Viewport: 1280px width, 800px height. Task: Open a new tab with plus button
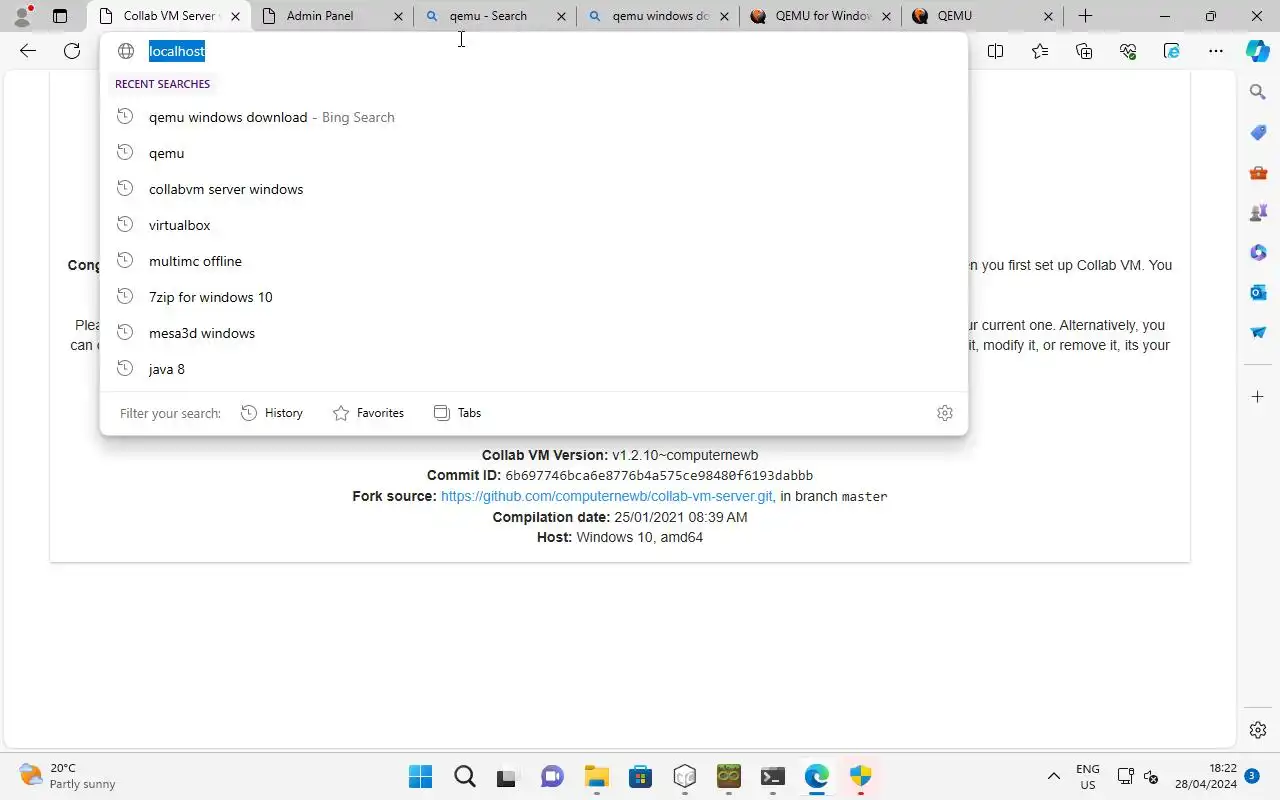(x=1085, y=16)
